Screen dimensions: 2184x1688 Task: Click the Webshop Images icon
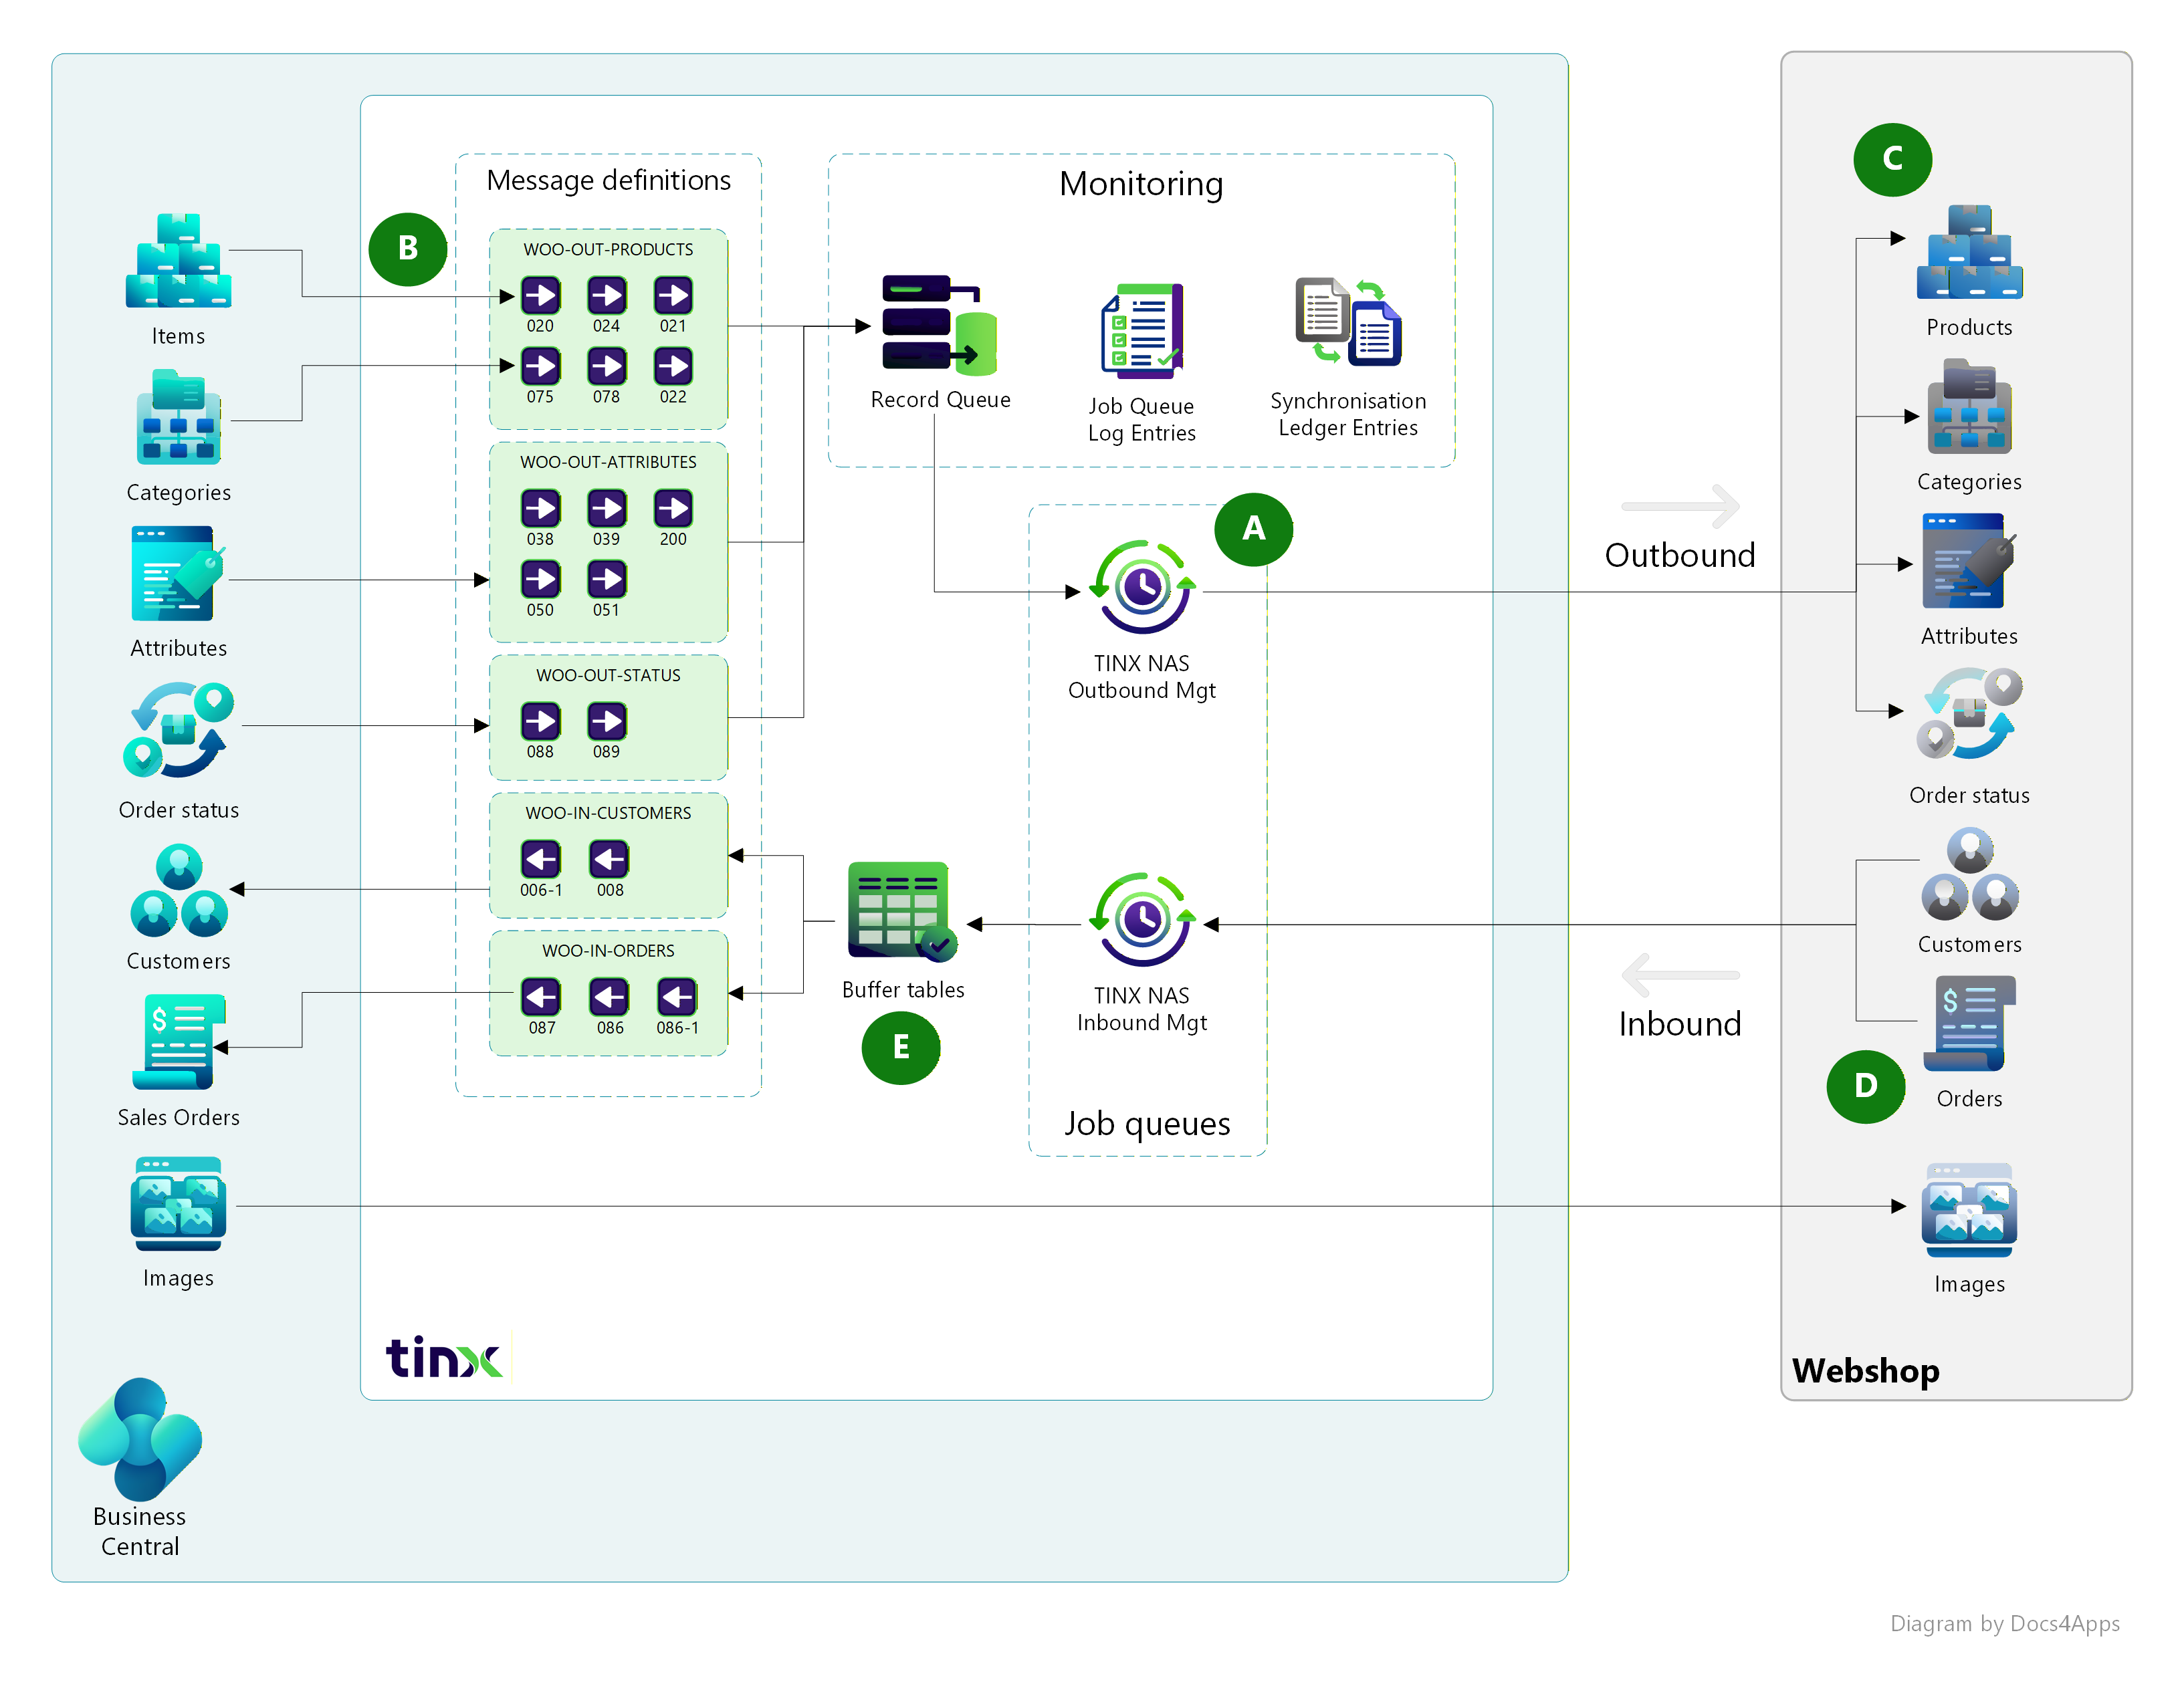pyautogui.click(x=1969, y=1210)
